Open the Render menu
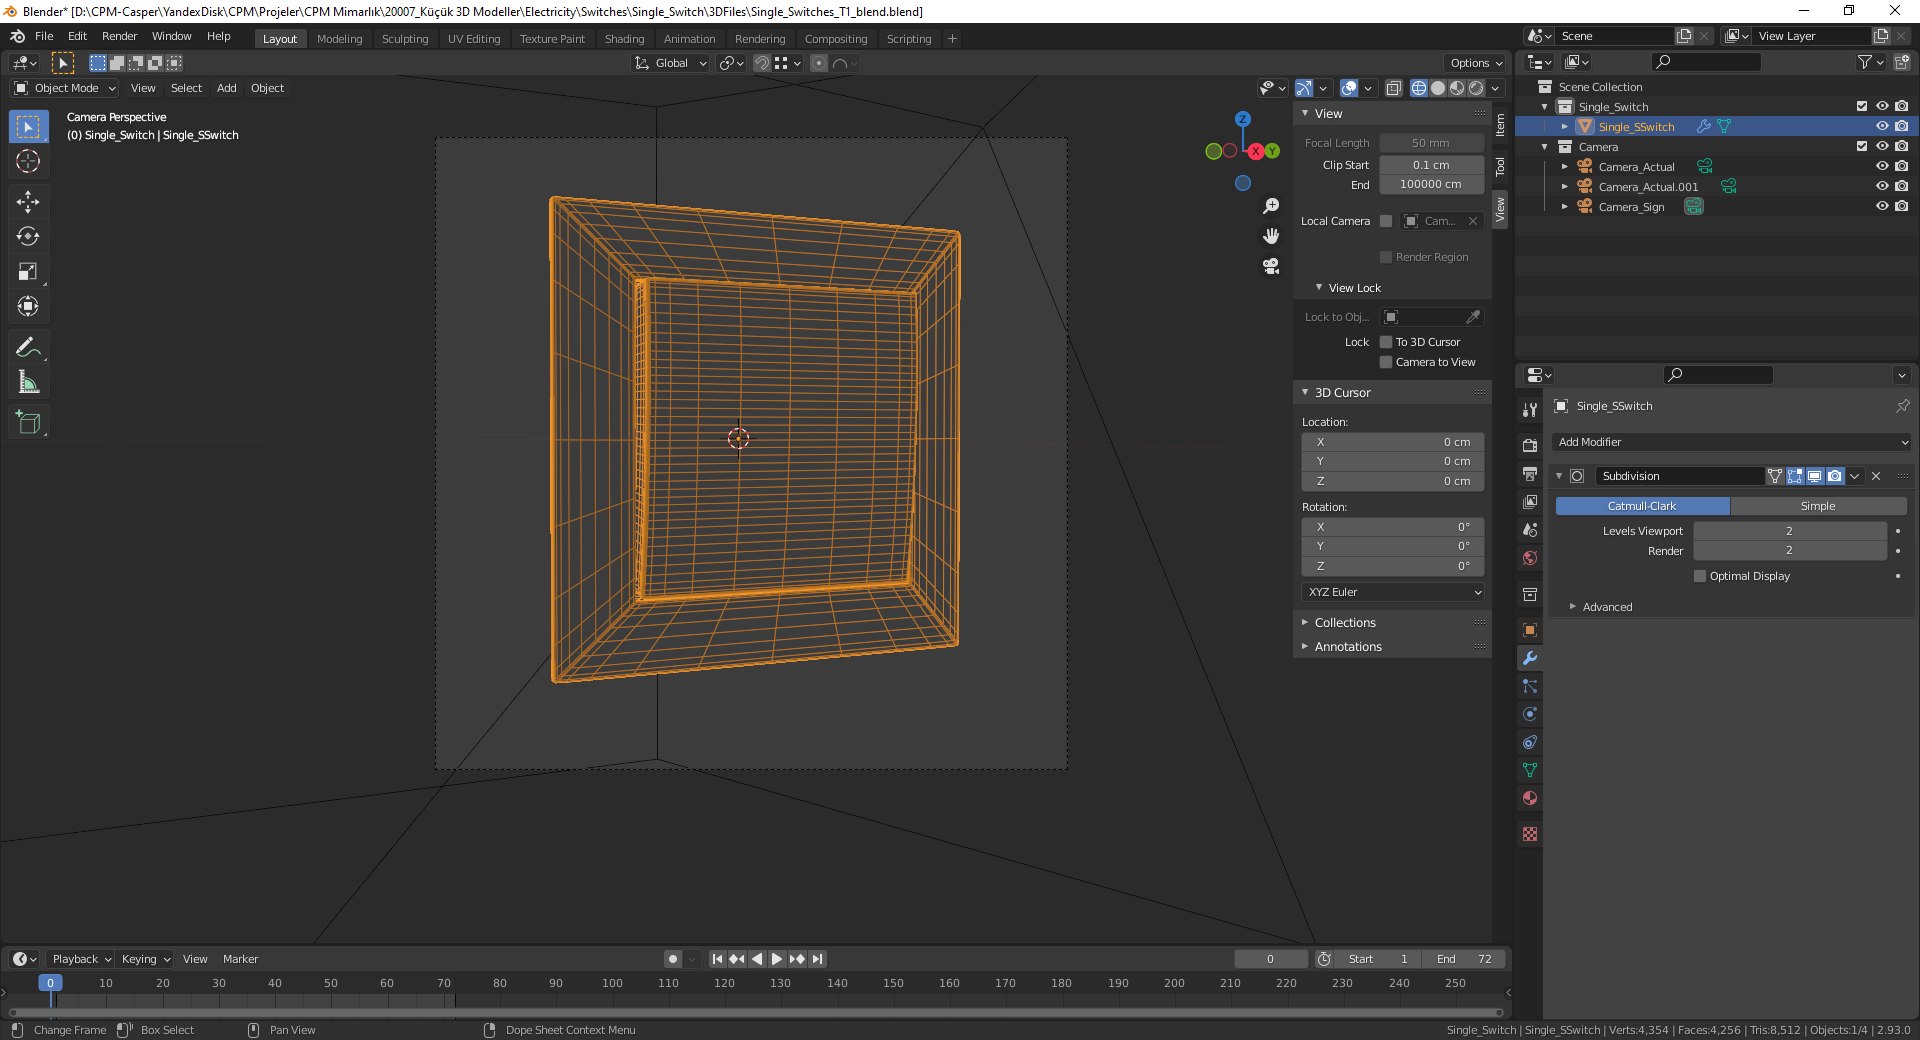1920x1040 pixels. coord(119,36)
